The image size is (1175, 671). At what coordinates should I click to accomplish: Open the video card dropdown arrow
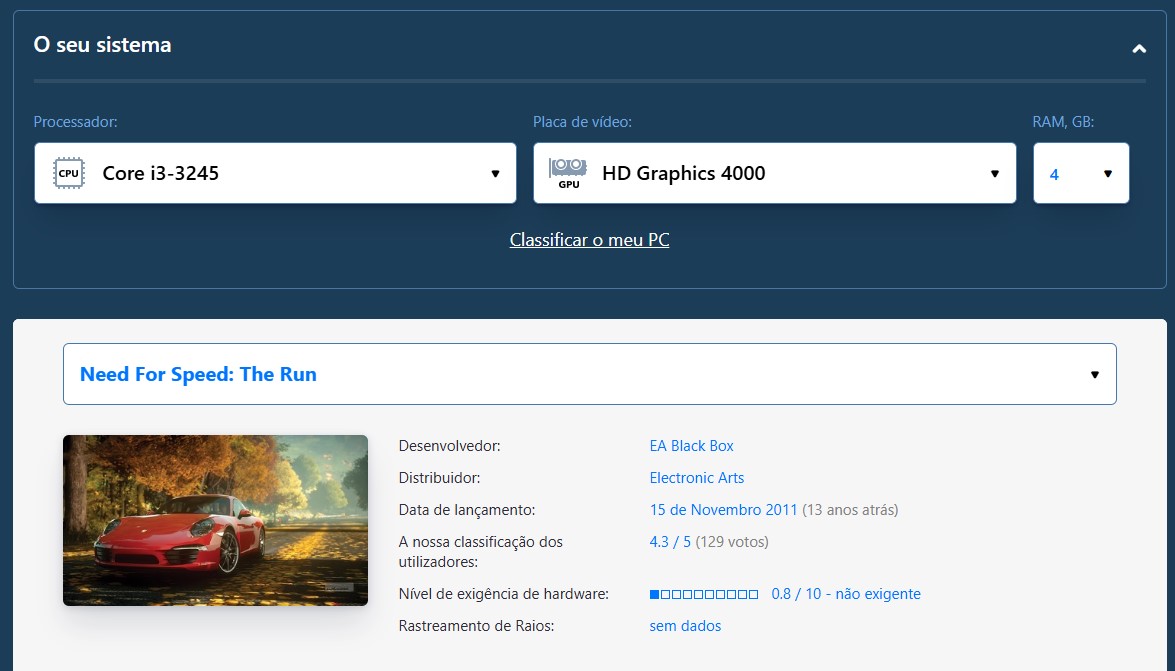pyautogui.click(x=994, y=174)
